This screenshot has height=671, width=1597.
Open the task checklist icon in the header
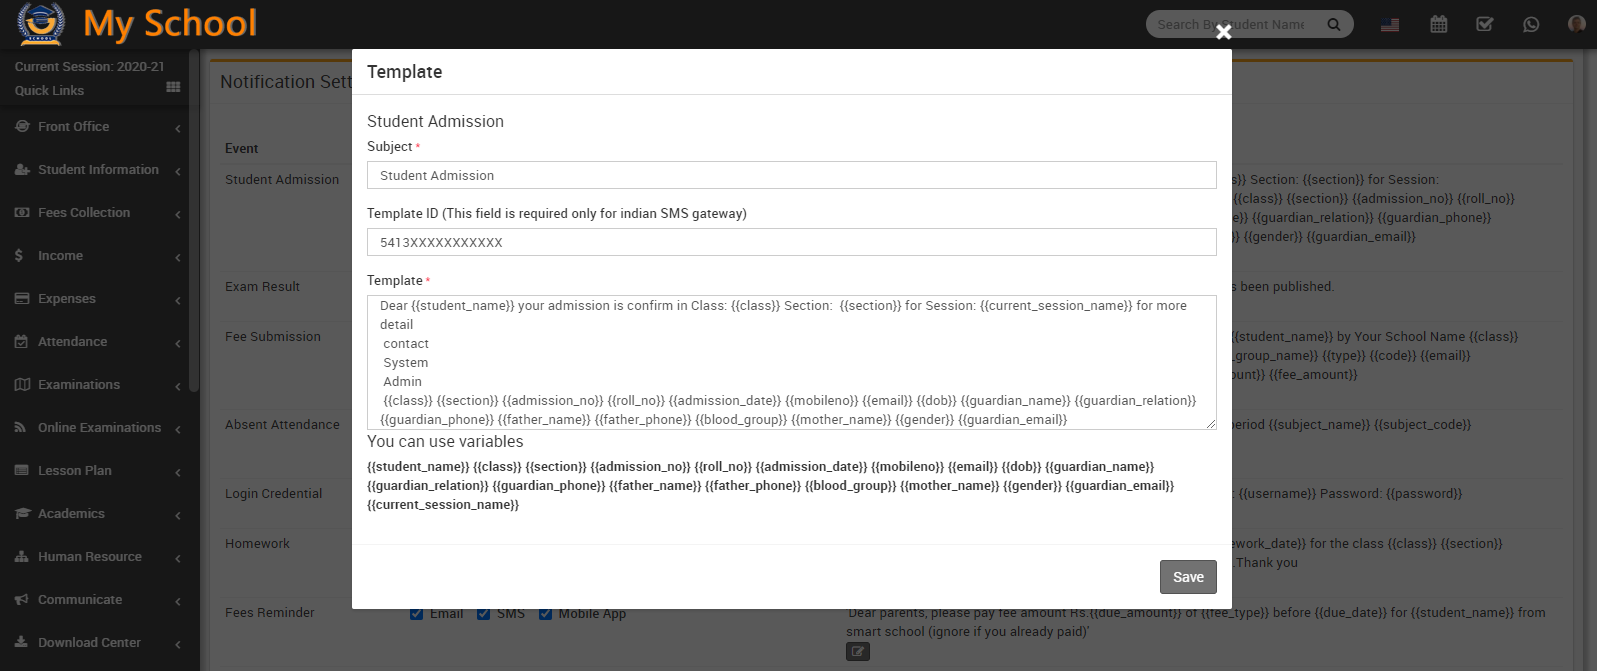pyautogui.click(x=1484, y=23)
